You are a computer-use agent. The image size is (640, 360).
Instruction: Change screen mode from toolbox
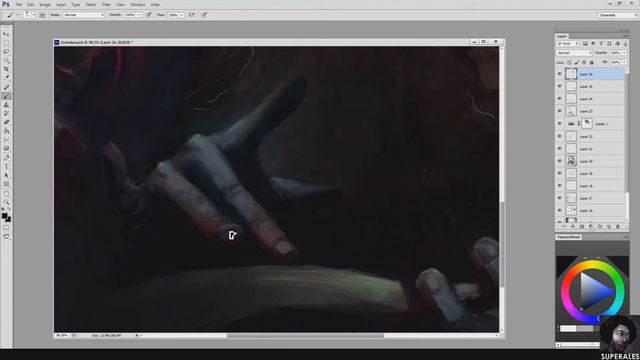(6, 237)
